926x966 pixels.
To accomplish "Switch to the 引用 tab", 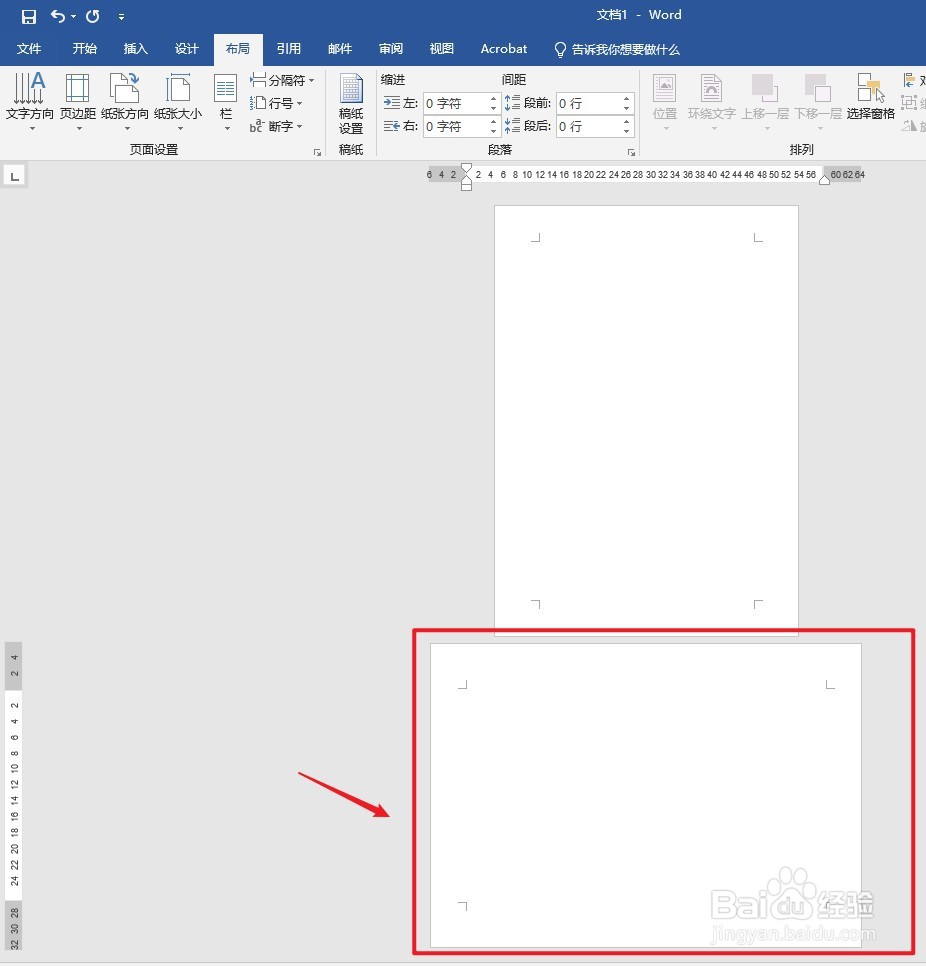I will click(288, 49).
